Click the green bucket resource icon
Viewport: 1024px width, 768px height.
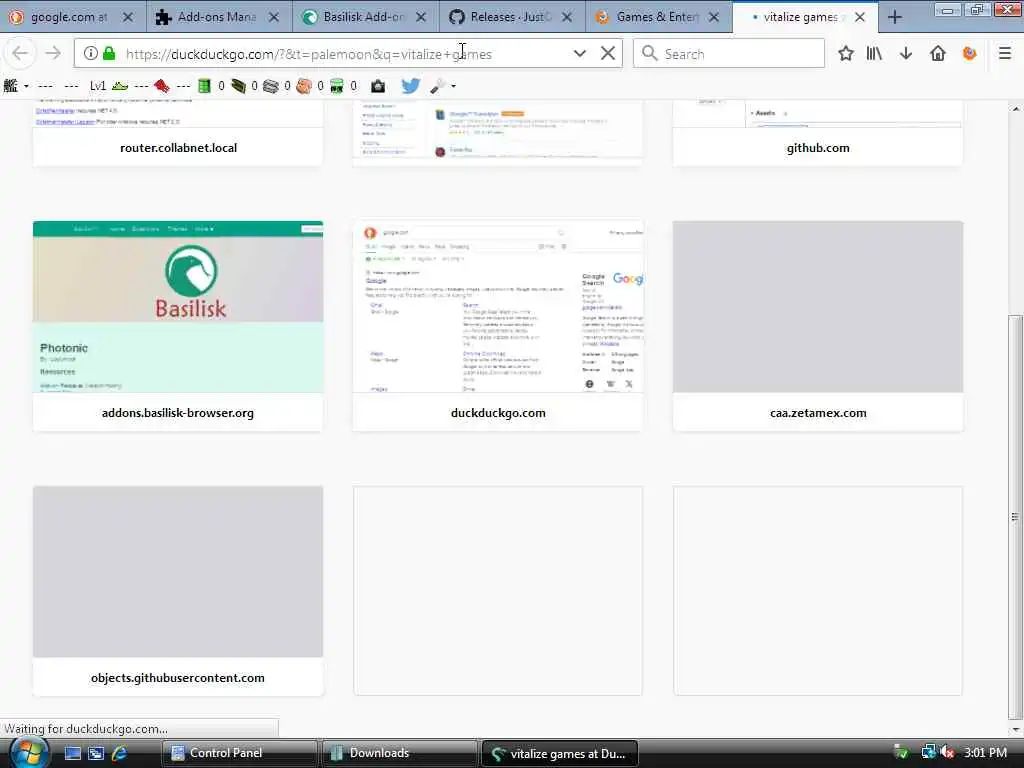(337, 86)
